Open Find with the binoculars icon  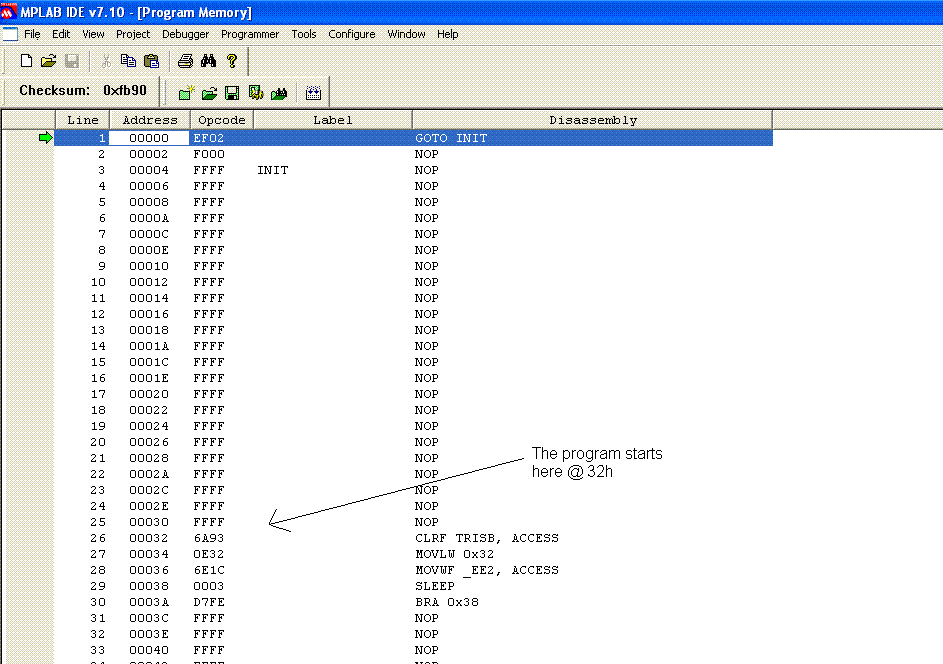click(209, 61)
